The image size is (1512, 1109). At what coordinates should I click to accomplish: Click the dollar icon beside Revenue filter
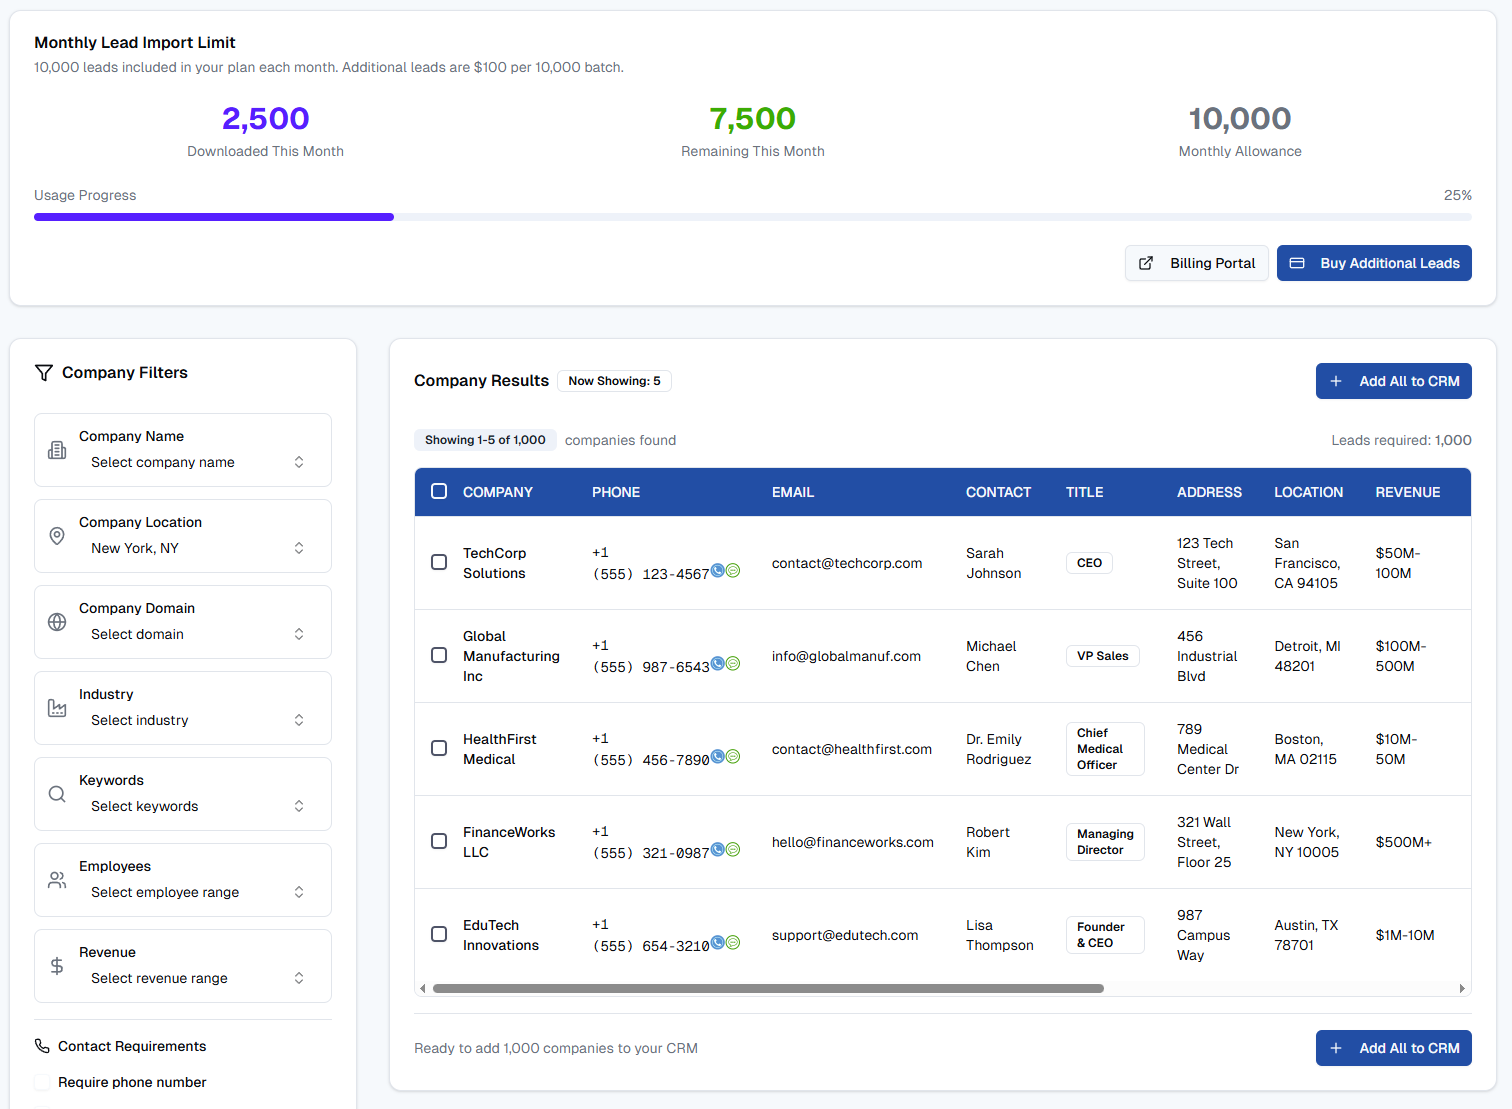pos(57,966)
